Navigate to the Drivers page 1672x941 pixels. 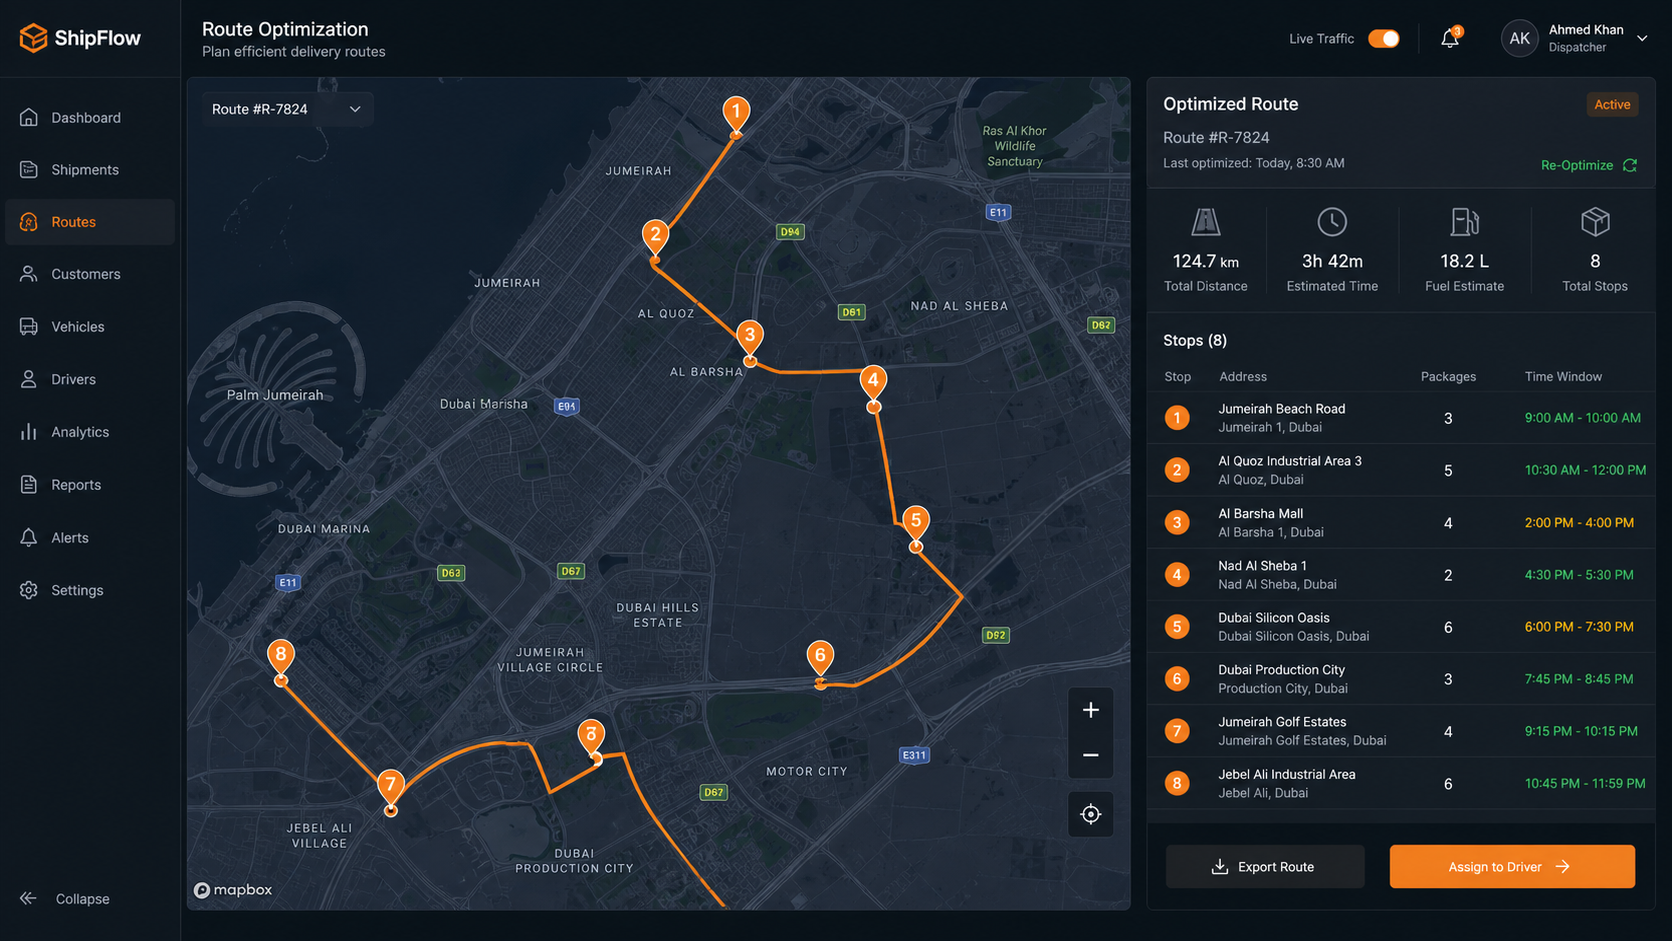(90, 379)
